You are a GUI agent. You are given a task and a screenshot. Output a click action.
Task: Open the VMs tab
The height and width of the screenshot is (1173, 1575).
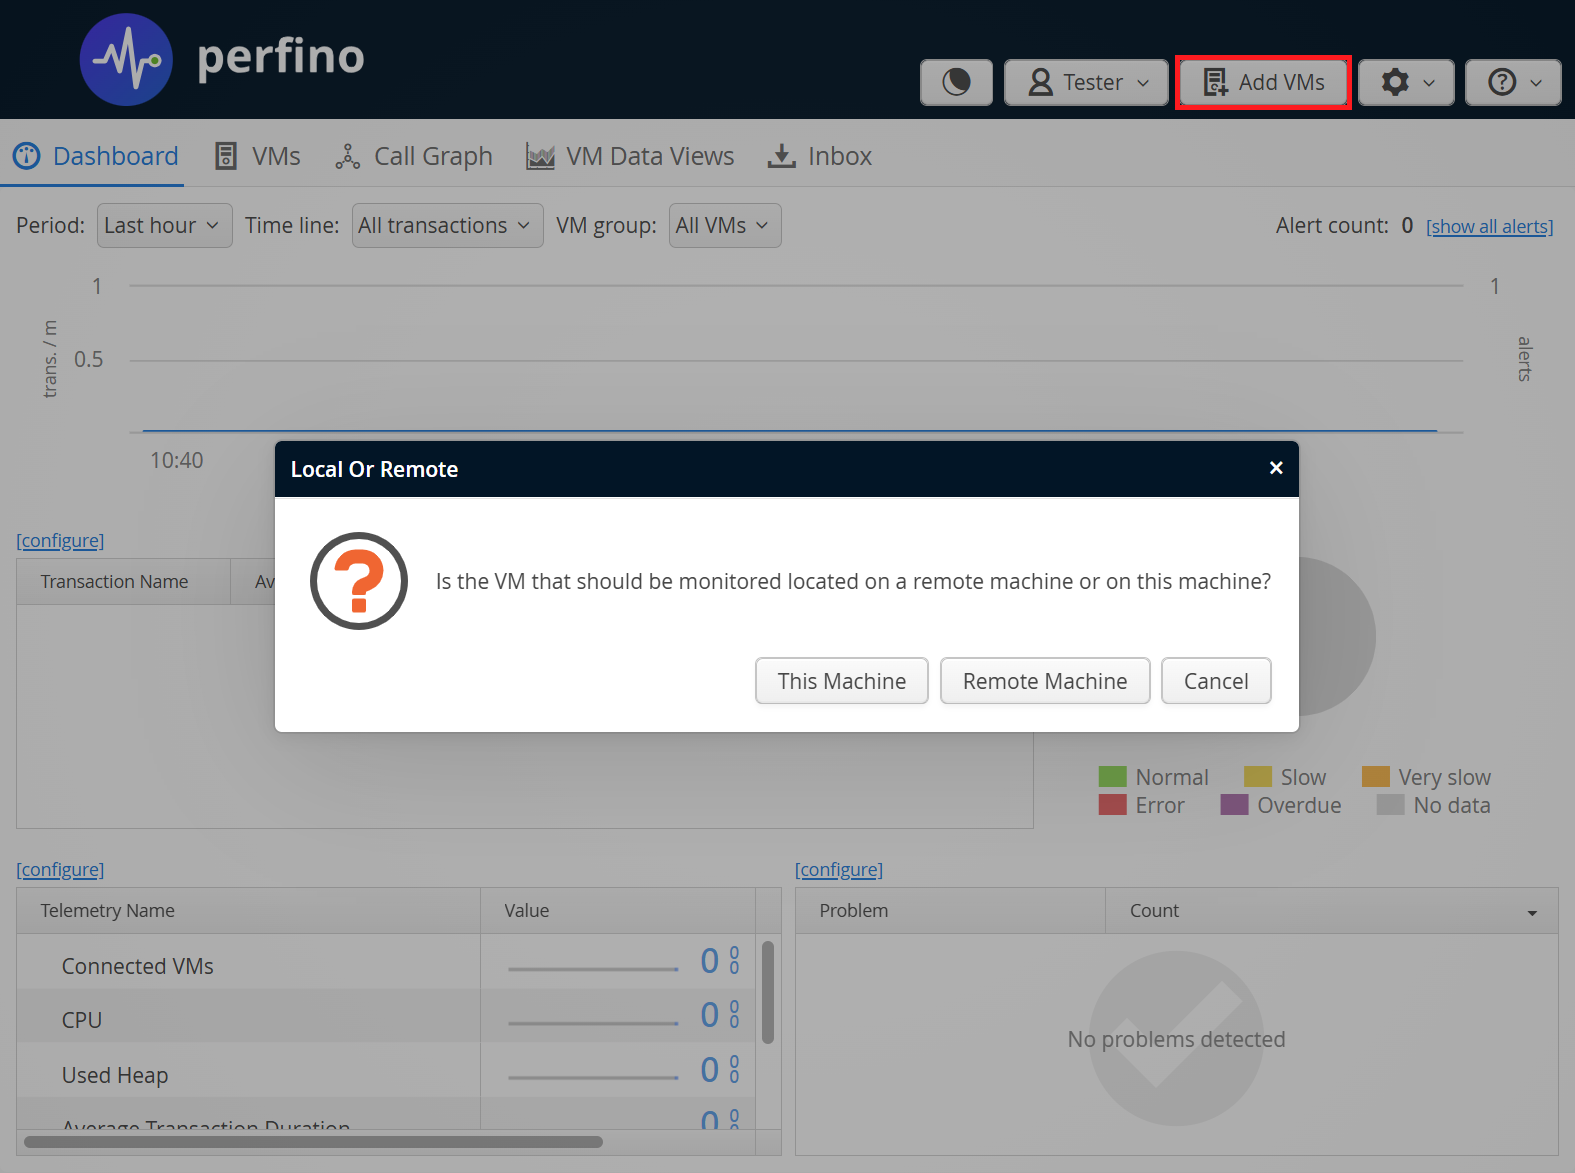pos(258,156)
